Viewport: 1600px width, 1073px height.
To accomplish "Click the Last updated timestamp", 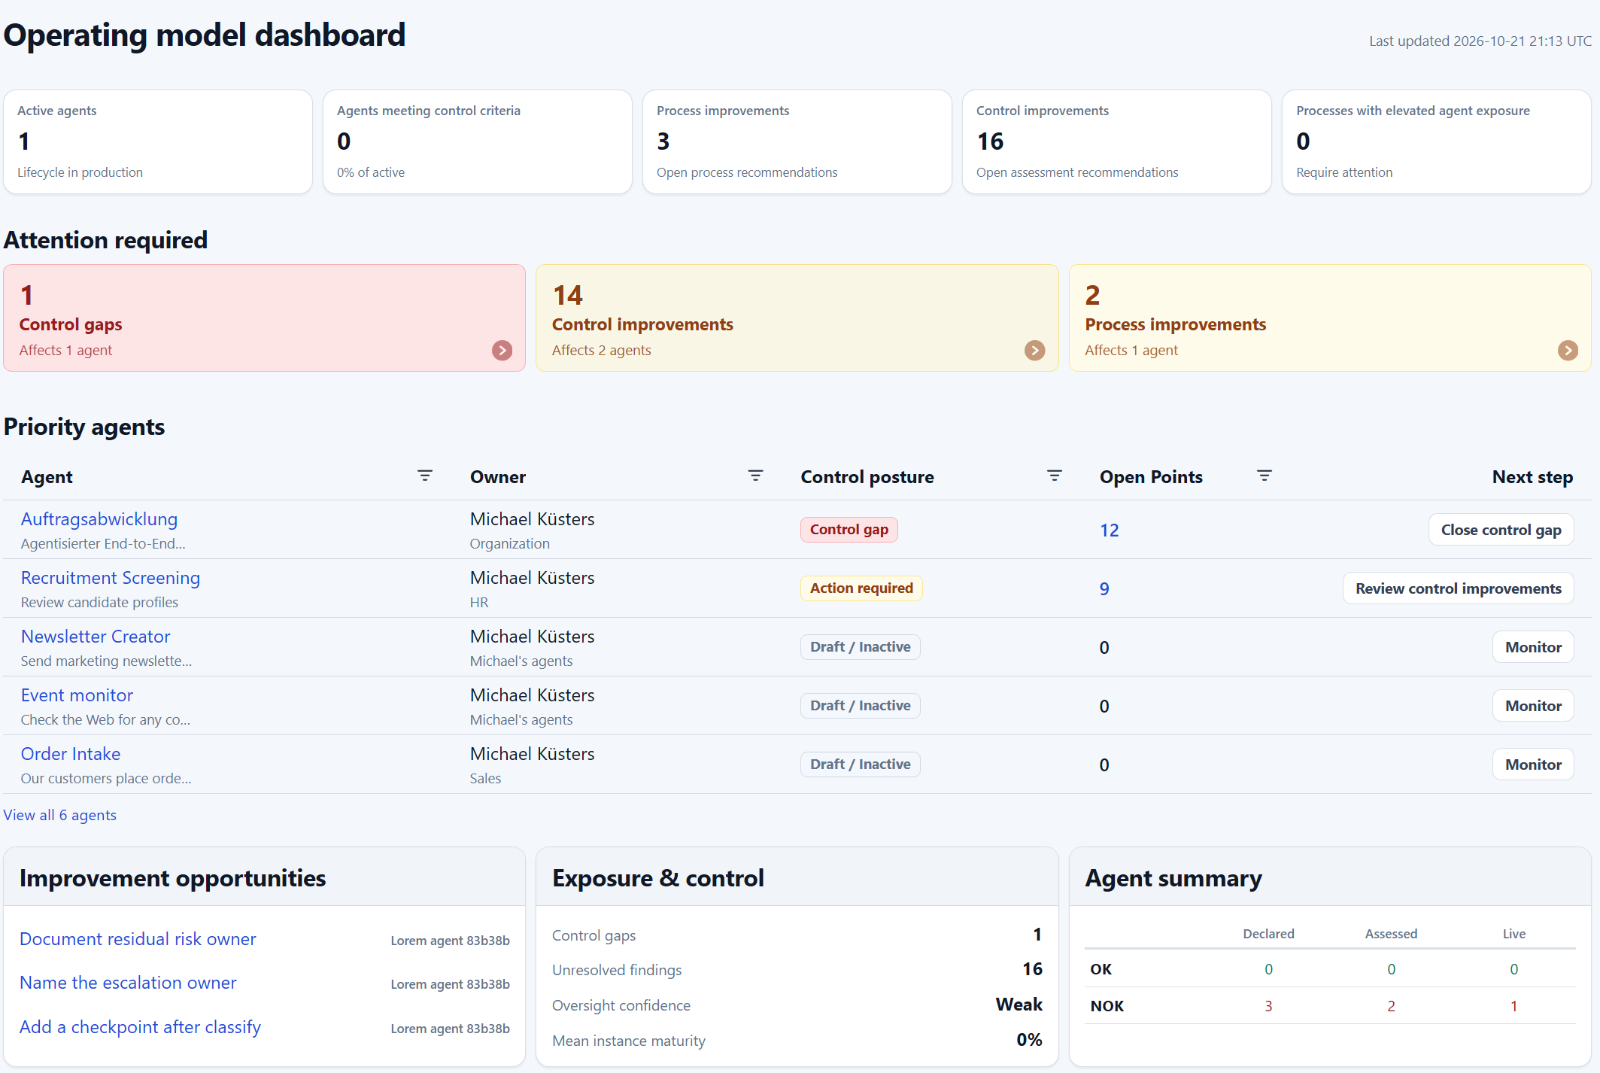I will 1480,41.
